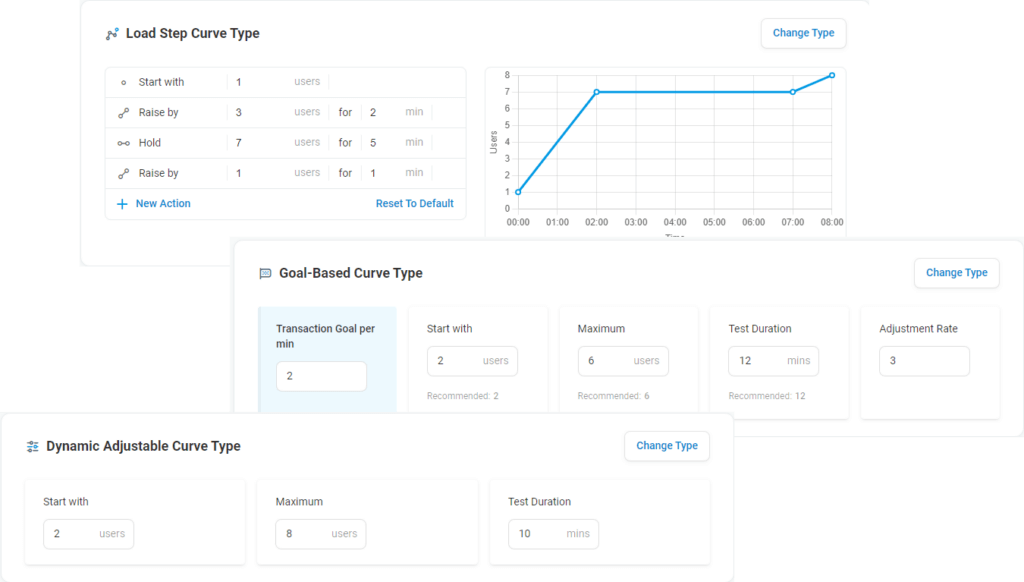Select the highlighted Transaction Goal per min card
The width and height of the screenshot is (1024, 582).
[327, 360]
